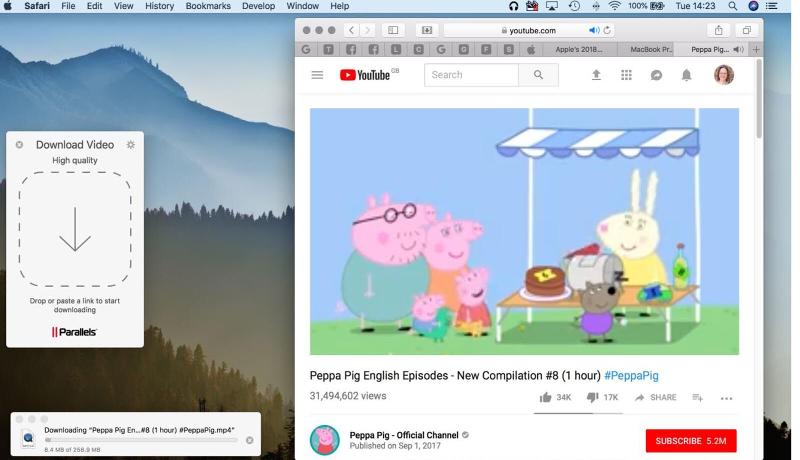This screenshot has height=460, width=800.
Task: Open the AirPlay menu bar icon
Action: 552,6
